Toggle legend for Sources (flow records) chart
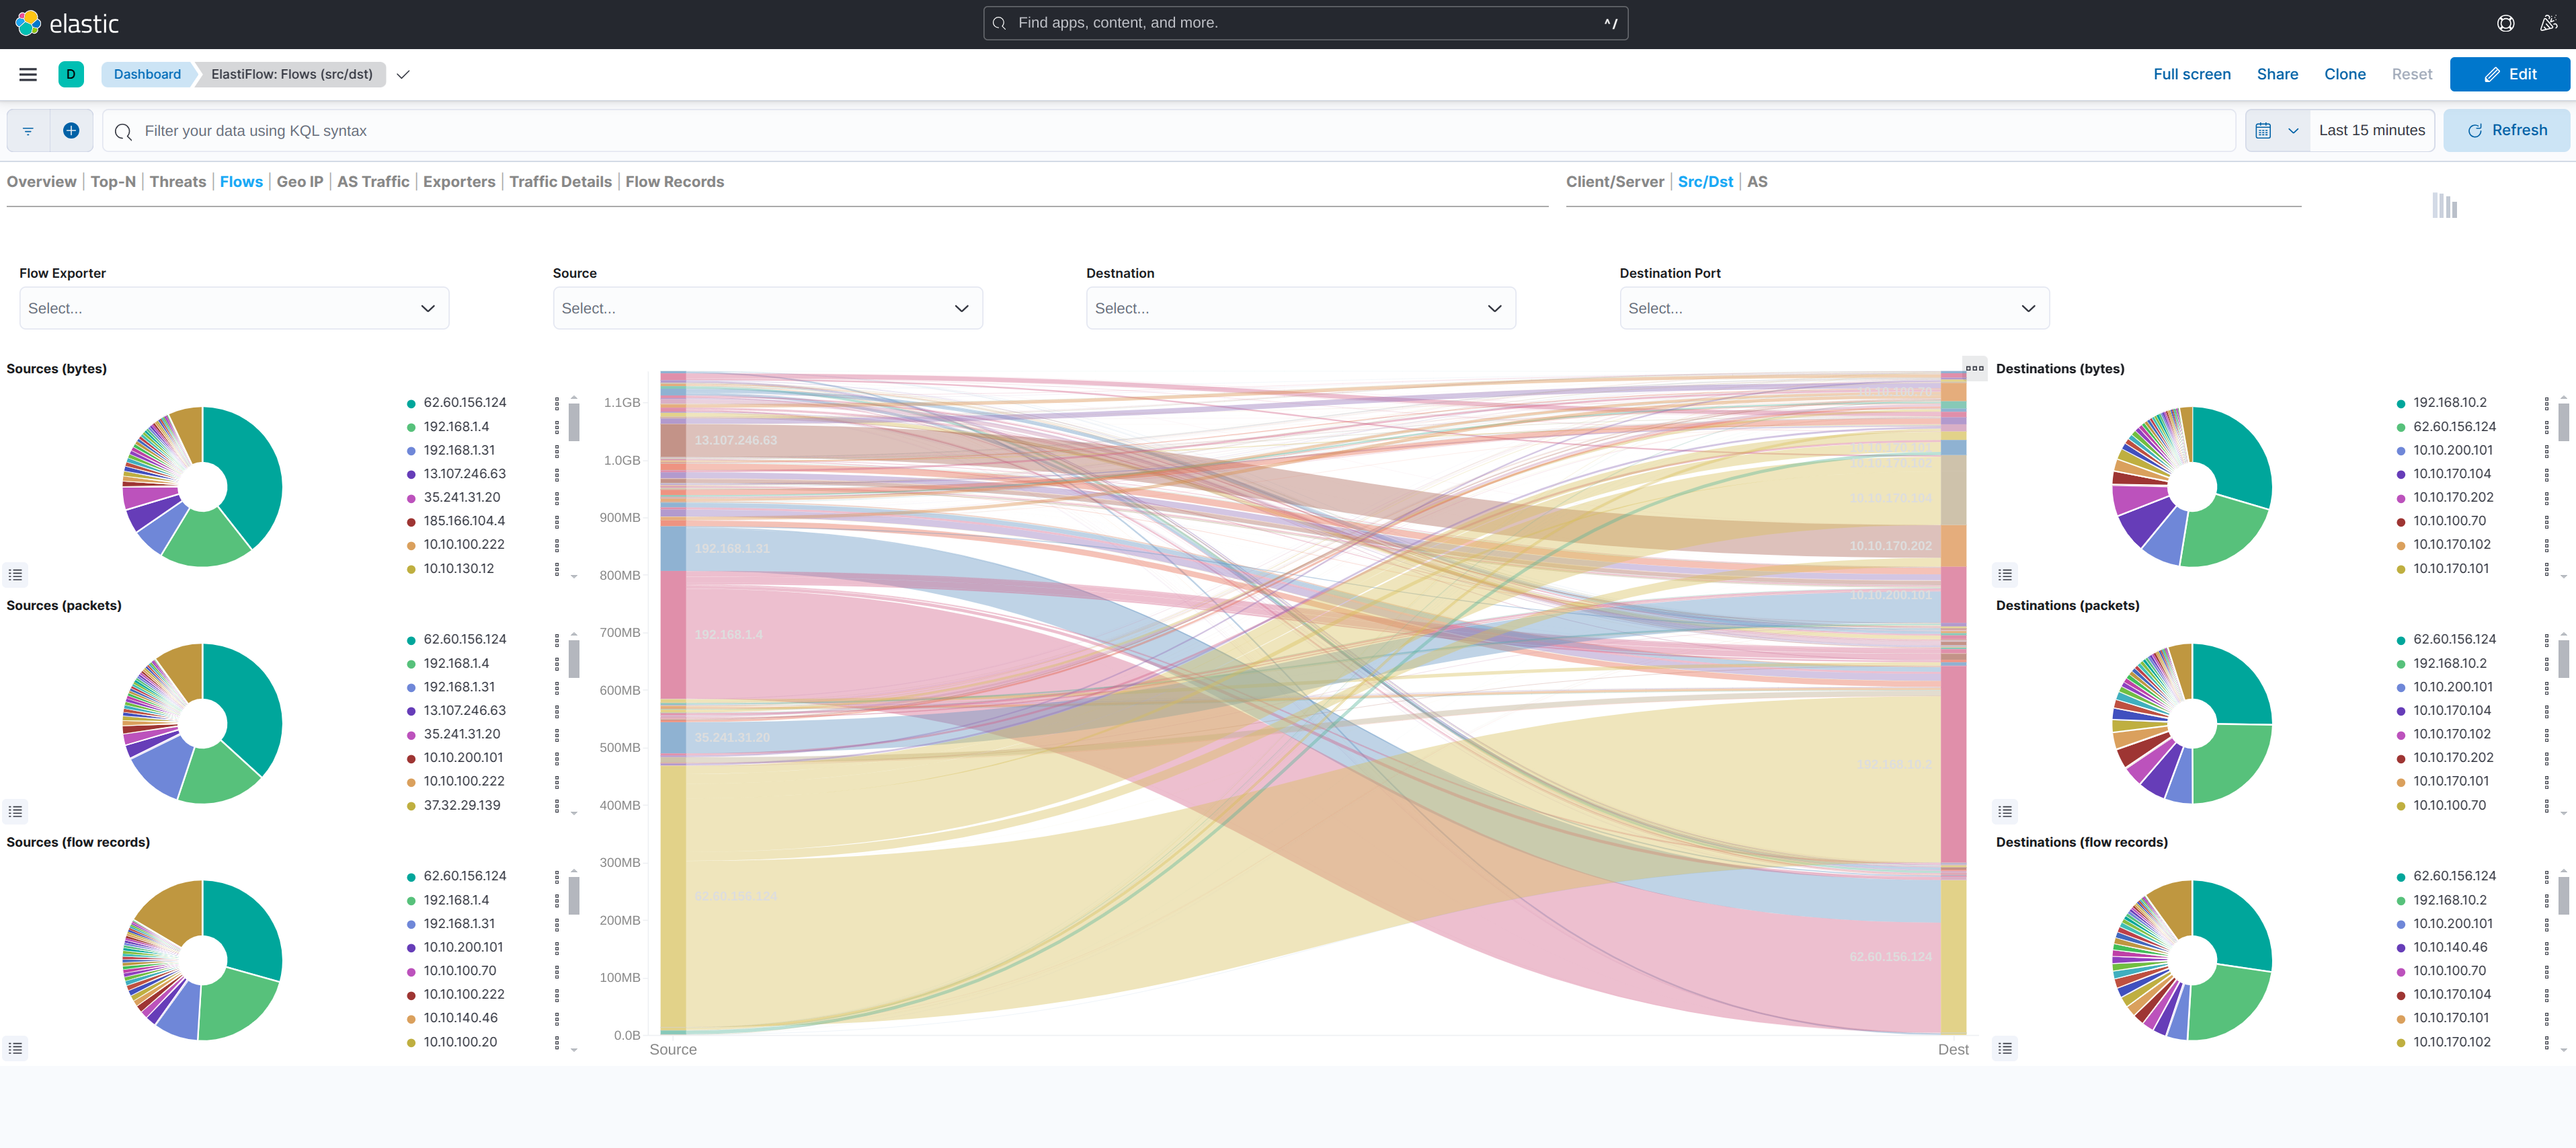 [x=15, y=1048]
